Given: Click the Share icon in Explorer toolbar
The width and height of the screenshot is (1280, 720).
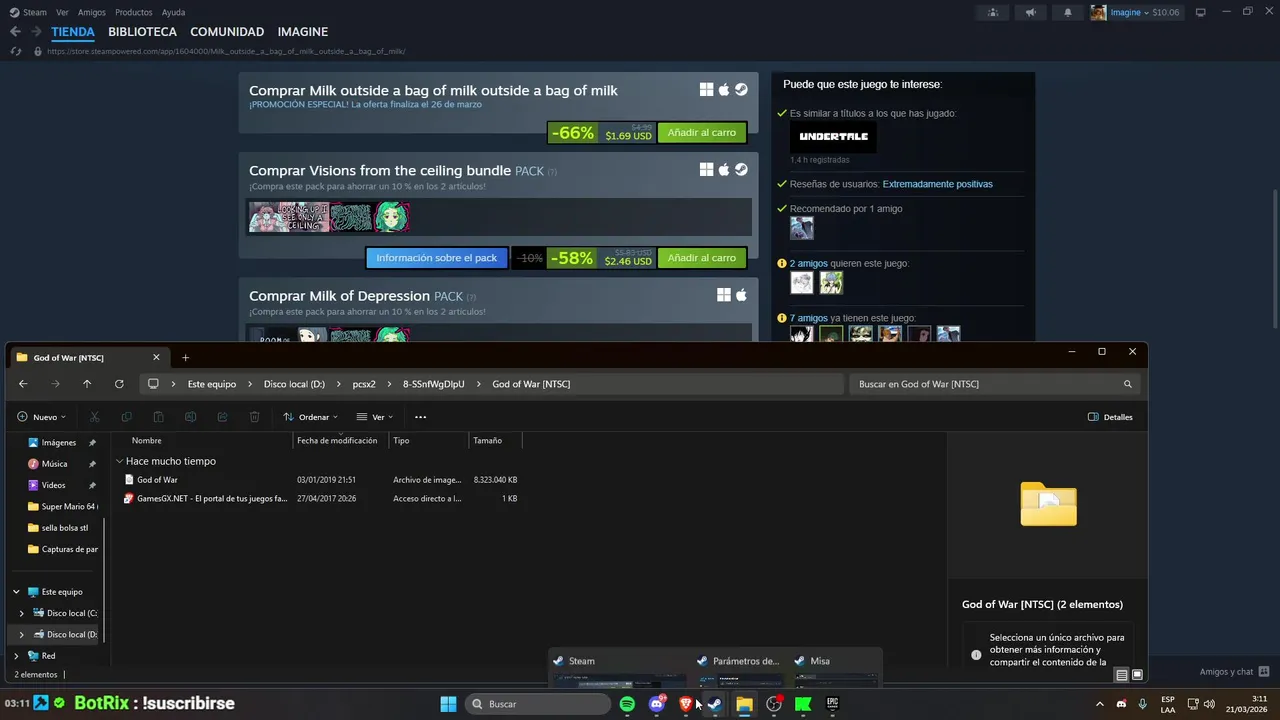Looking at the screenshot, I should click(x=222, y=417).
